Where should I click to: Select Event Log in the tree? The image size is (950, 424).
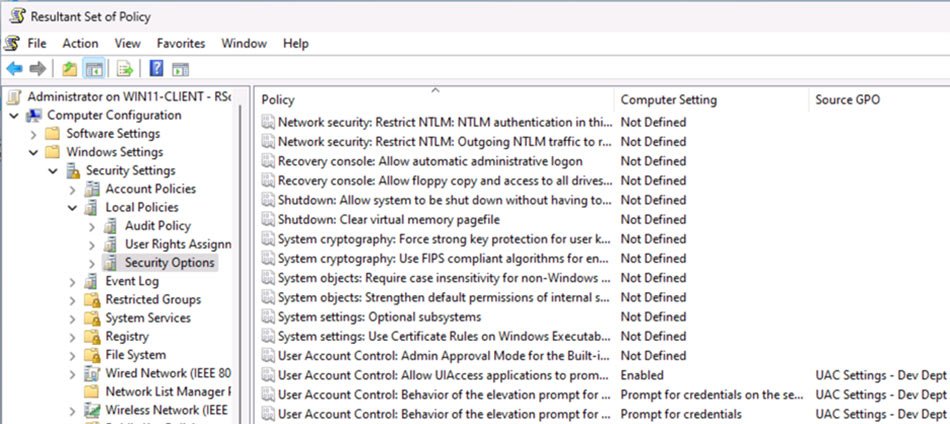coord(132,282)
